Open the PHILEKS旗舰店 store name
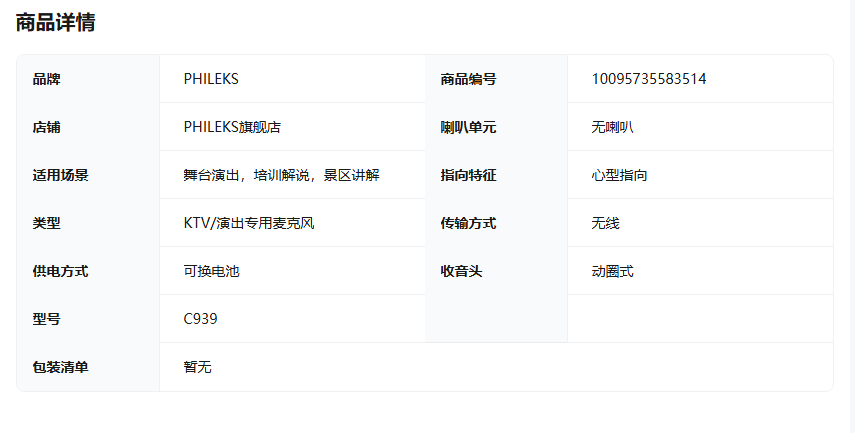 [232, 127]
